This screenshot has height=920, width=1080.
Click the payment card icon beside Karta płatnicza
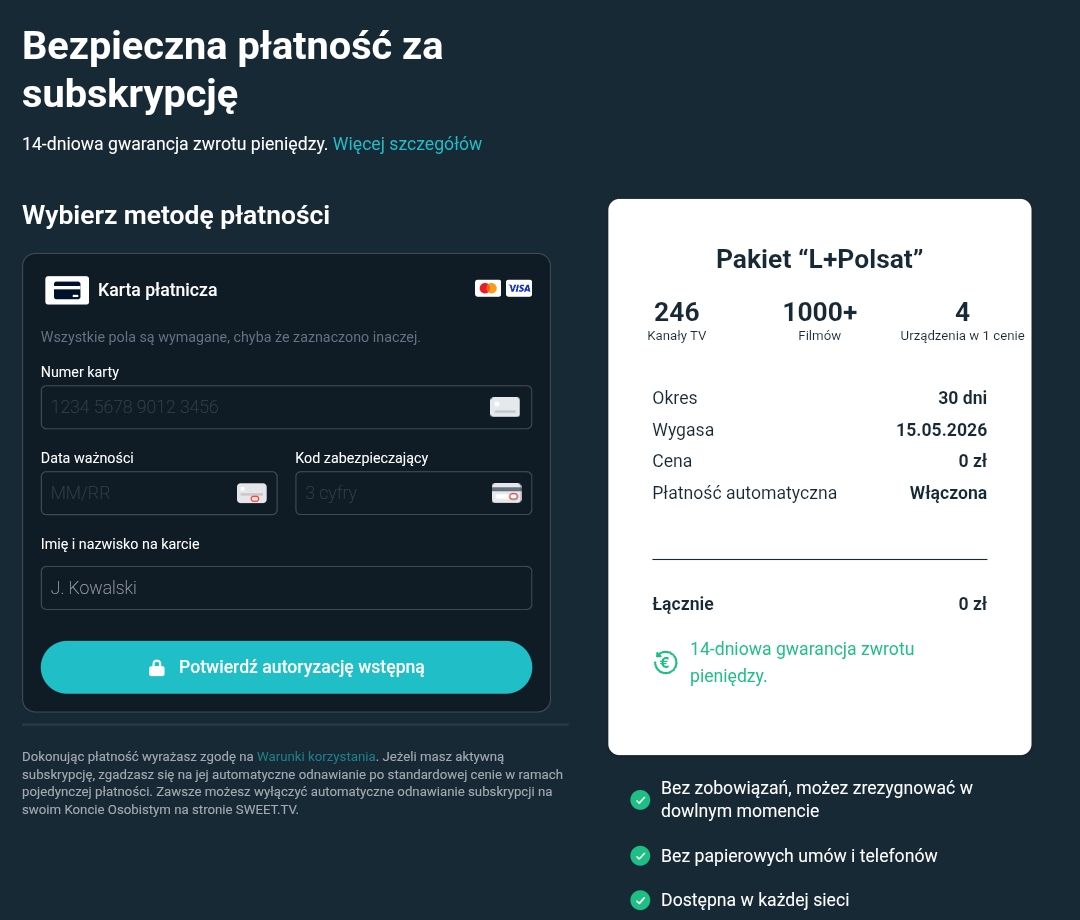pos(67,290)
